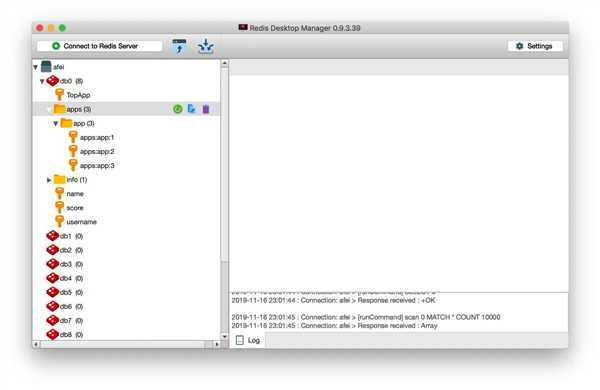Collapse the db0 database
600x390 pixels.
pyautogui.click(x=42, y=82)
